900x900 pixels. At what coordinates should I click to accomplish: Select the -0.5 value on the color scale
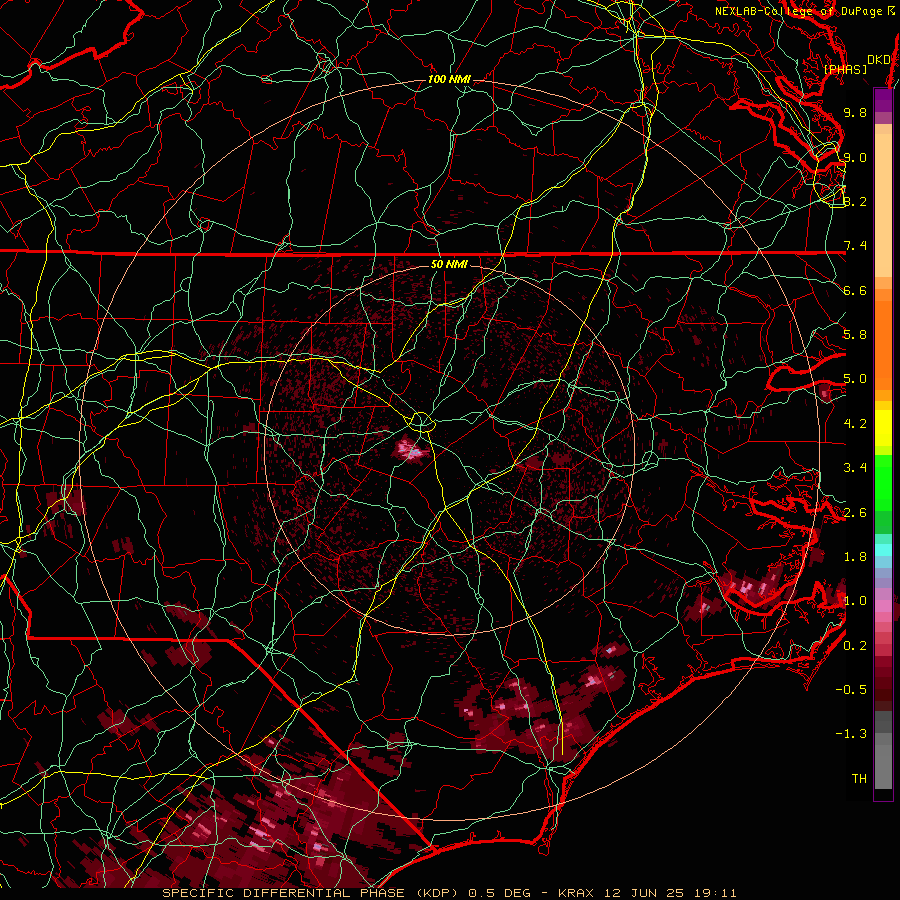(x=851, y=690)
